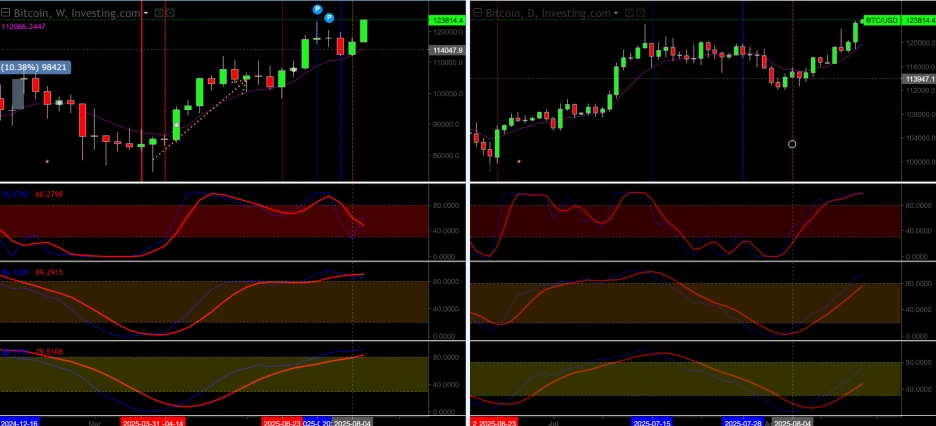Click the Jul label on daily time axis

coord(553,422)
